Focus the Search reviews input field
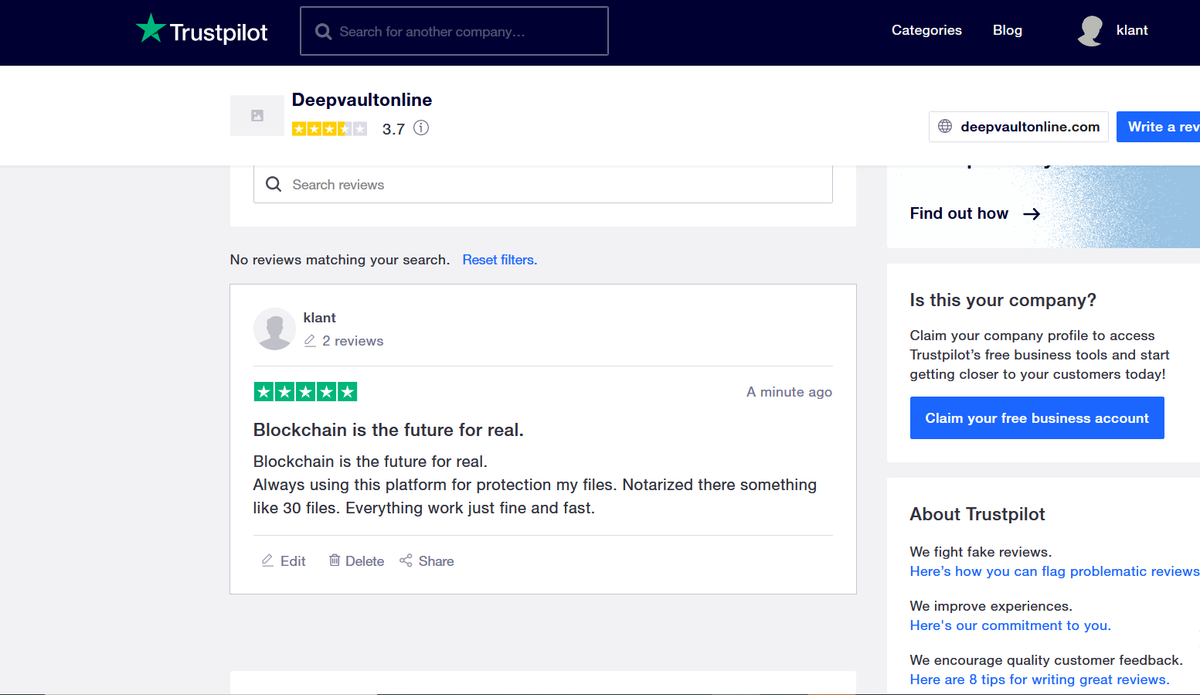 tap(543, 185)
